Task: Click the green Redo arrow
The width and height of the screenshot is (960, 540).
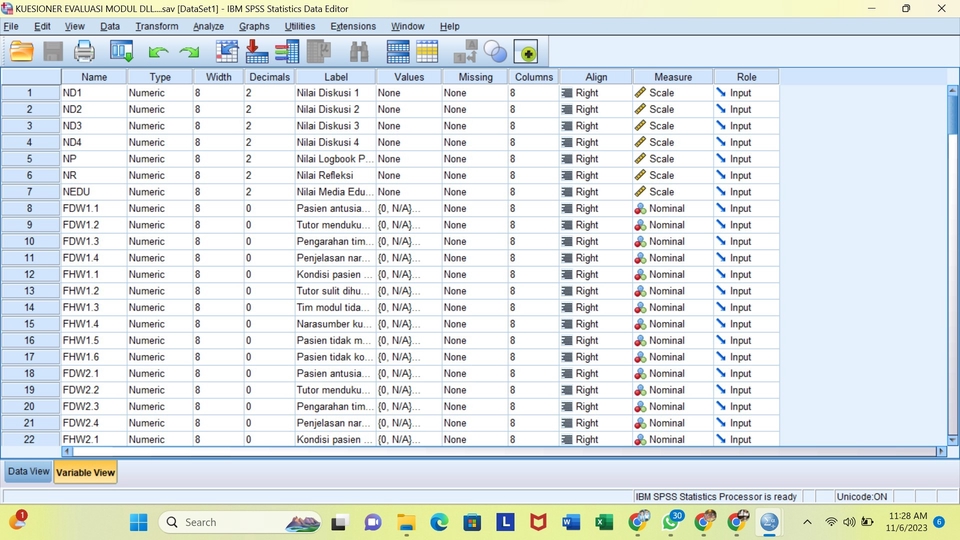Action: (189, 52)
